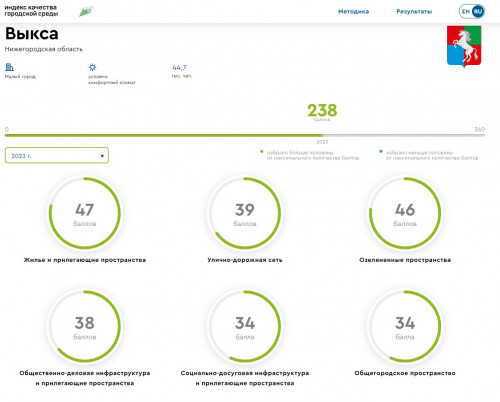Select the 46 баллов green spaces circle
Screen dimensions: 500x402
coord(405,213)
